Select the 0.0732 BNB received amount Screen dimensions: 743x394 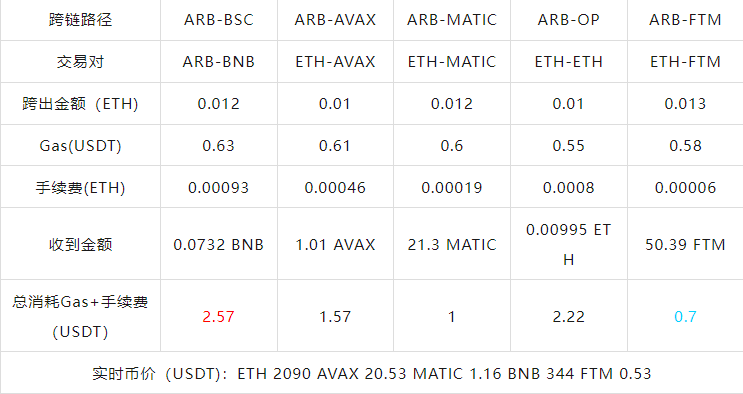pos(218,245)
